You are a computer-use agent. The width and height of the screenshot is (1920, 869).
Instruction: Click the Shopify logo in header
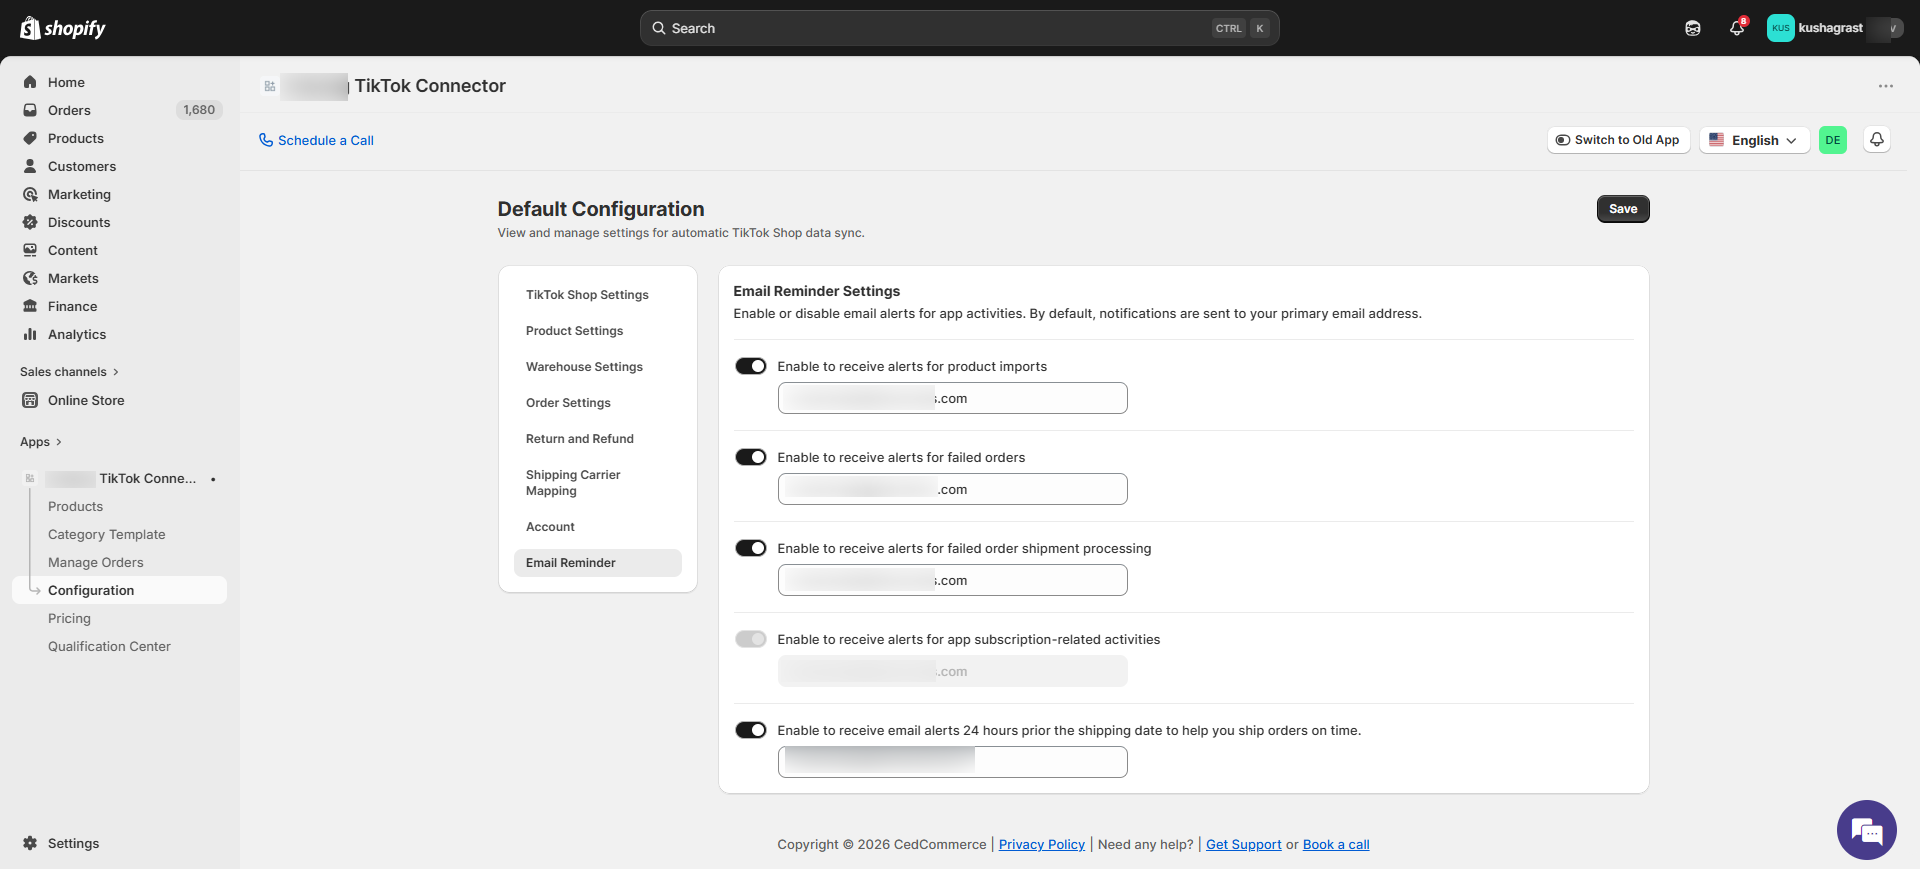click(63, 28)
